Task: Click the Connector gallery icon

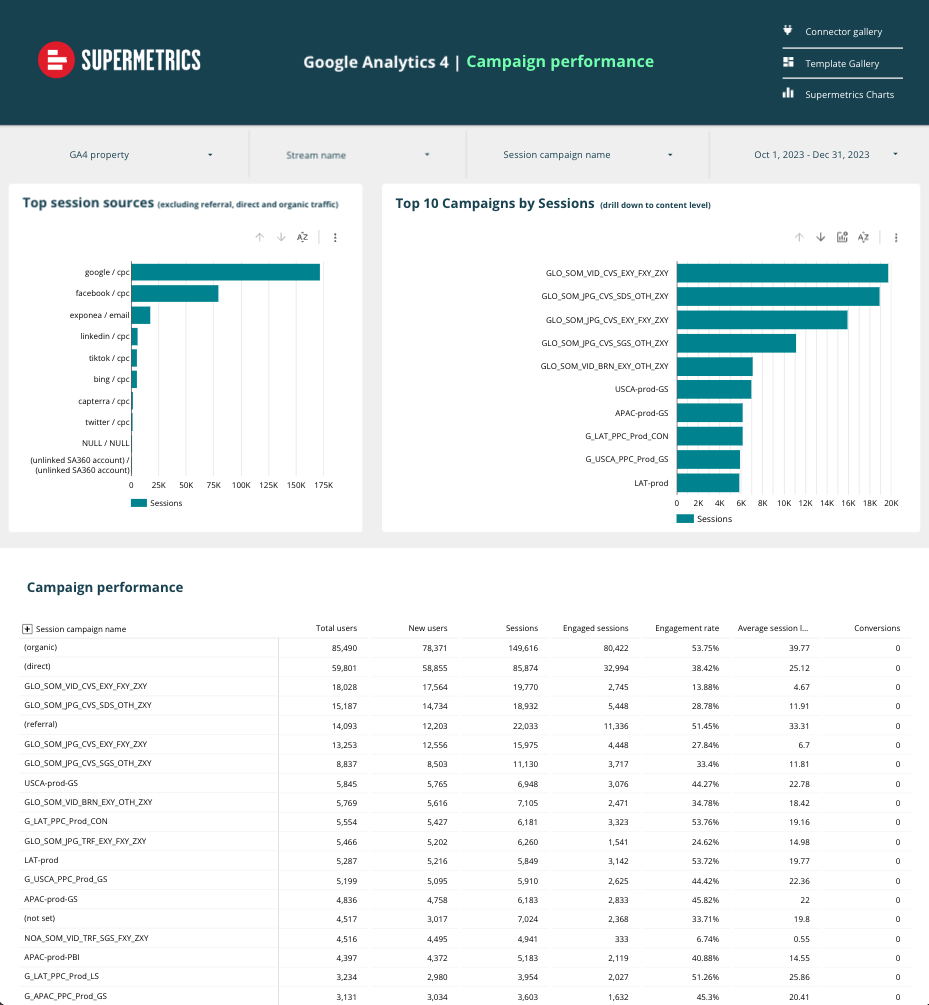Action: [789, 30]
